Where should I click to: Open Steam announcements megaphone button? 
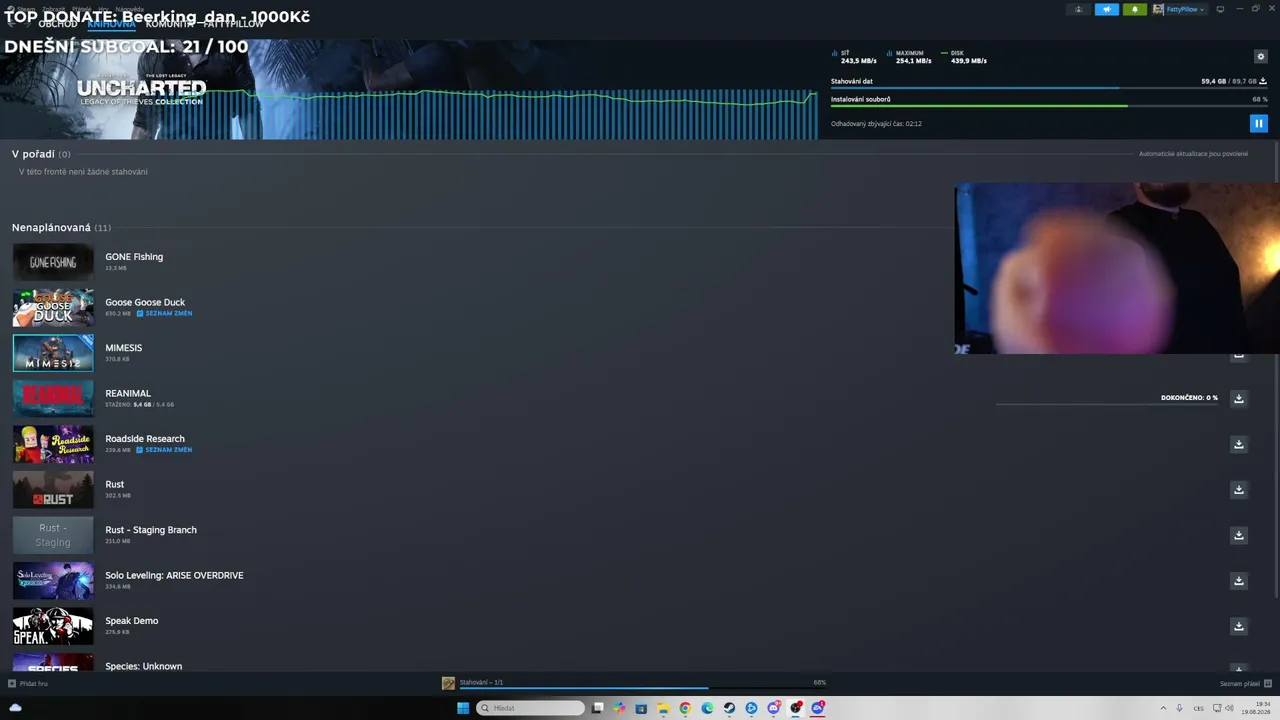point(1106,9)
